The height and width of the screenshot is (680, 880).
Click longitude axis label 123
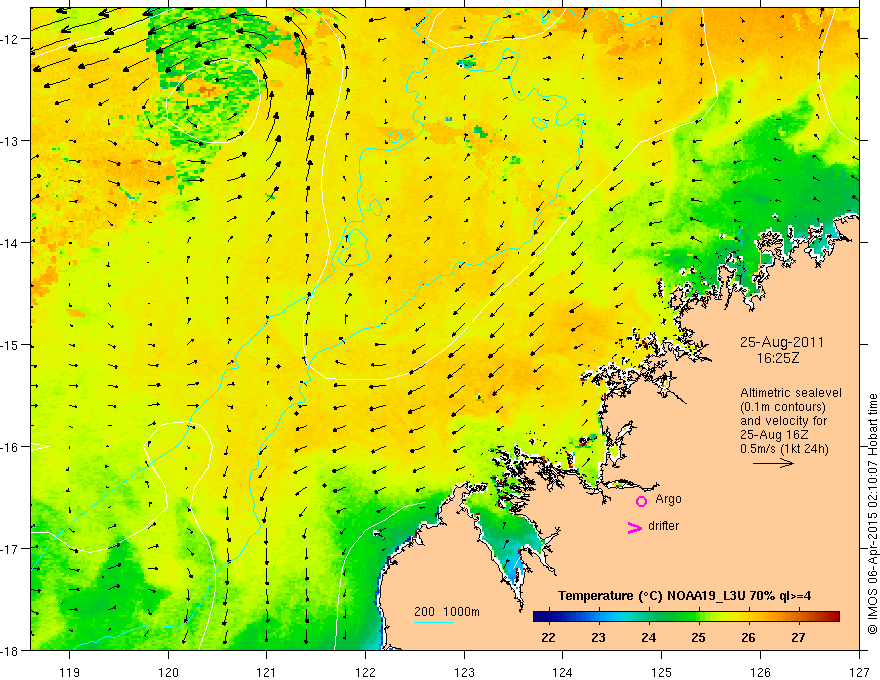pyautogui.click(x=465, y=672)
